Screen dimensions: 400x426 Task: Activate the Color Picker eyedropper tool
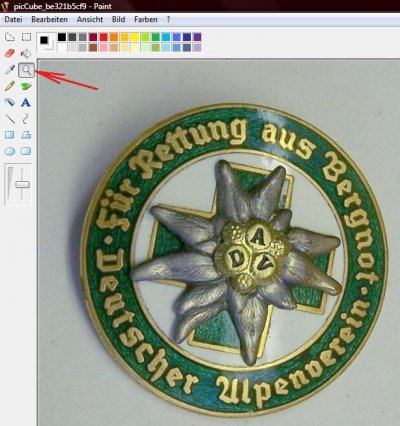(10, 70)
